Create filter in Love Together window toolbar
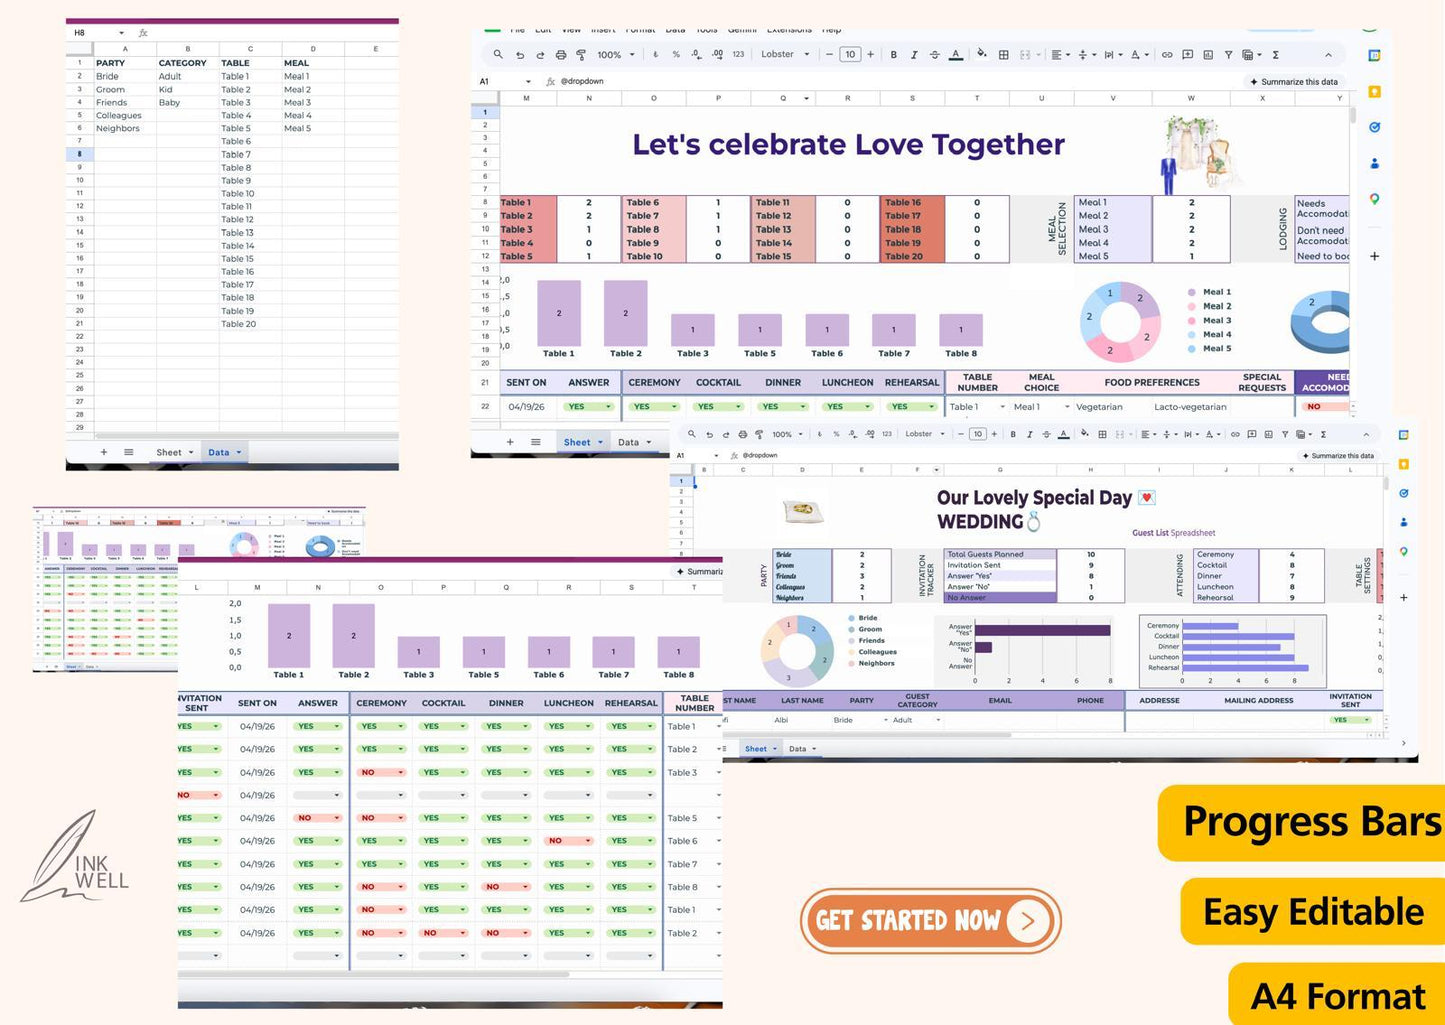 [x=1228, y=55]
